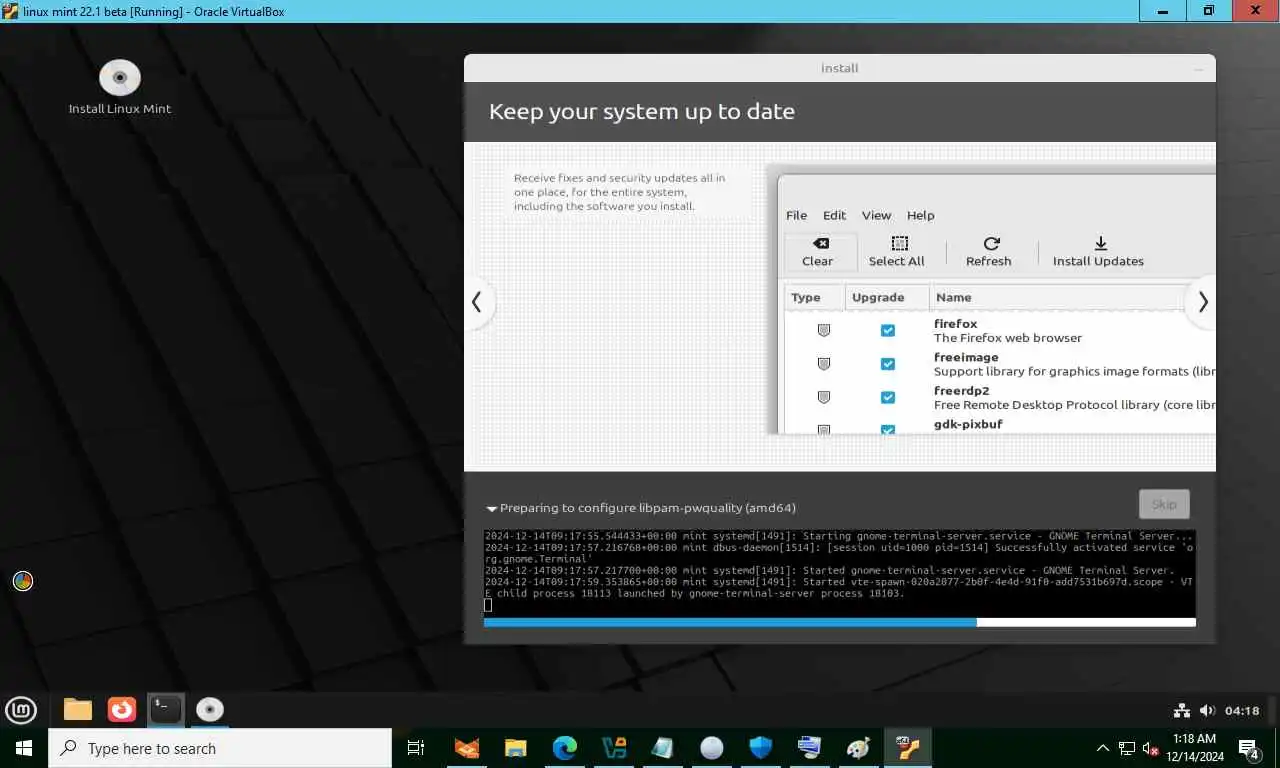
Task: Click the Skip button
Action: [1164, 504]
